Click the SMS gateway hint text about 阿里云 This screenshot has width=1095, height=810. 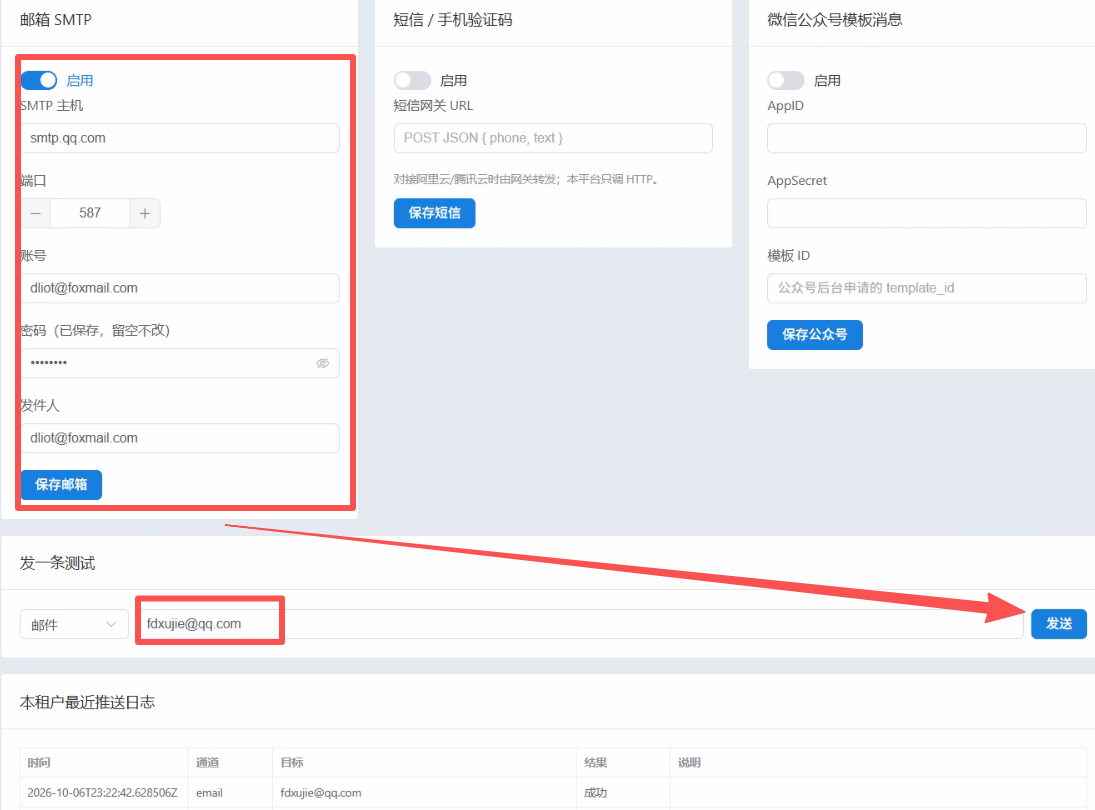pos(526,179)
